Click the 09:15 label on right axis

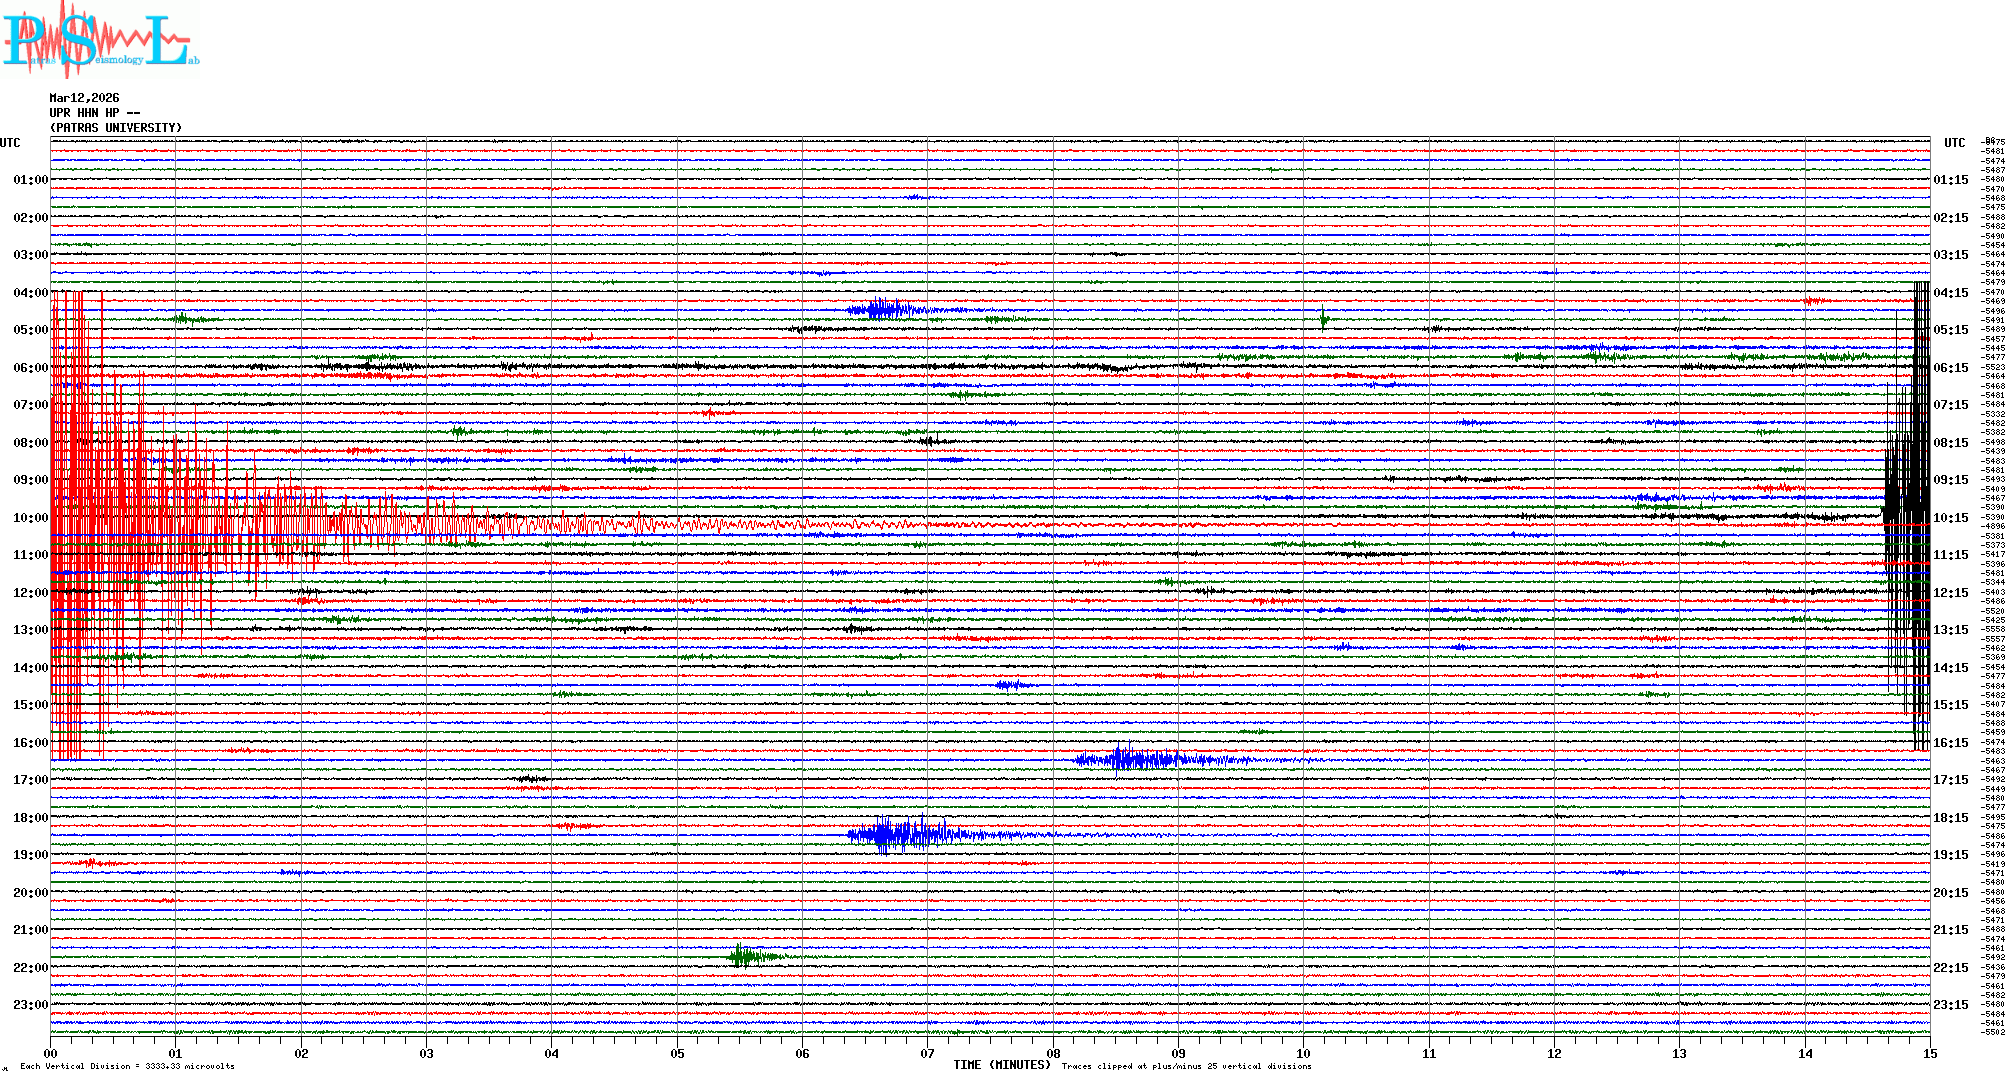(x=1950, y=480)
